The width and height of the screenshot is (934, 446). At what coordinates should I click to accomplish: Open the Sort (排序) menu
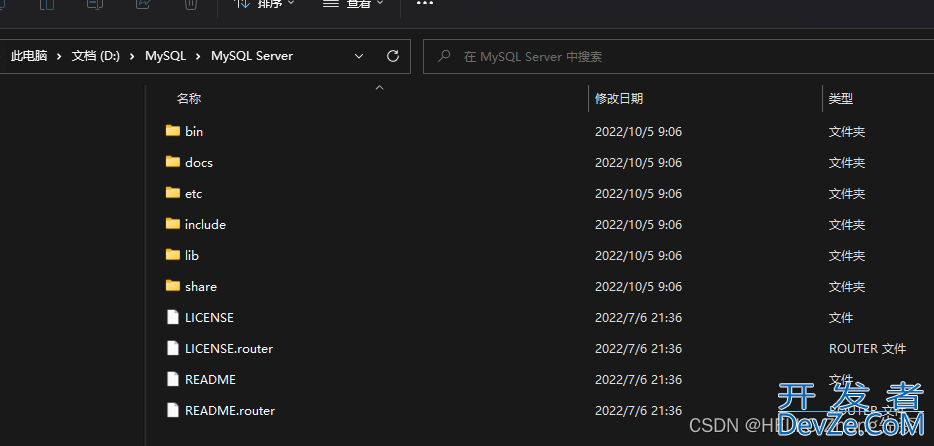[x=265, y=4]
